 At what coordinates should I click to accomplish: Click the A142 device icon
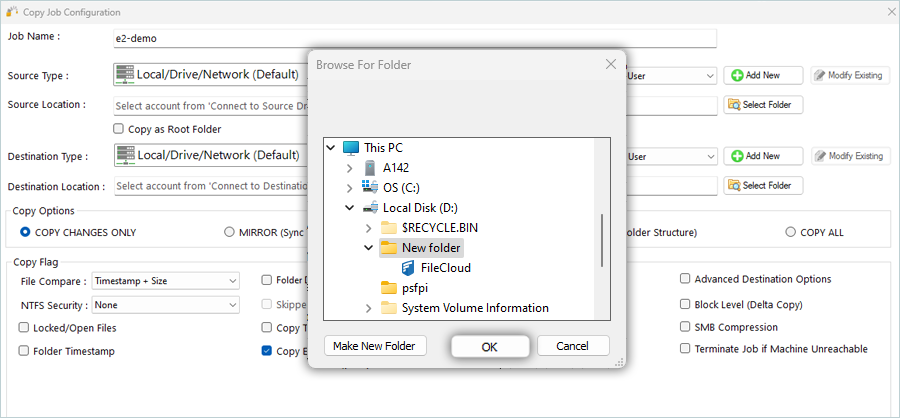pos(370,167)
